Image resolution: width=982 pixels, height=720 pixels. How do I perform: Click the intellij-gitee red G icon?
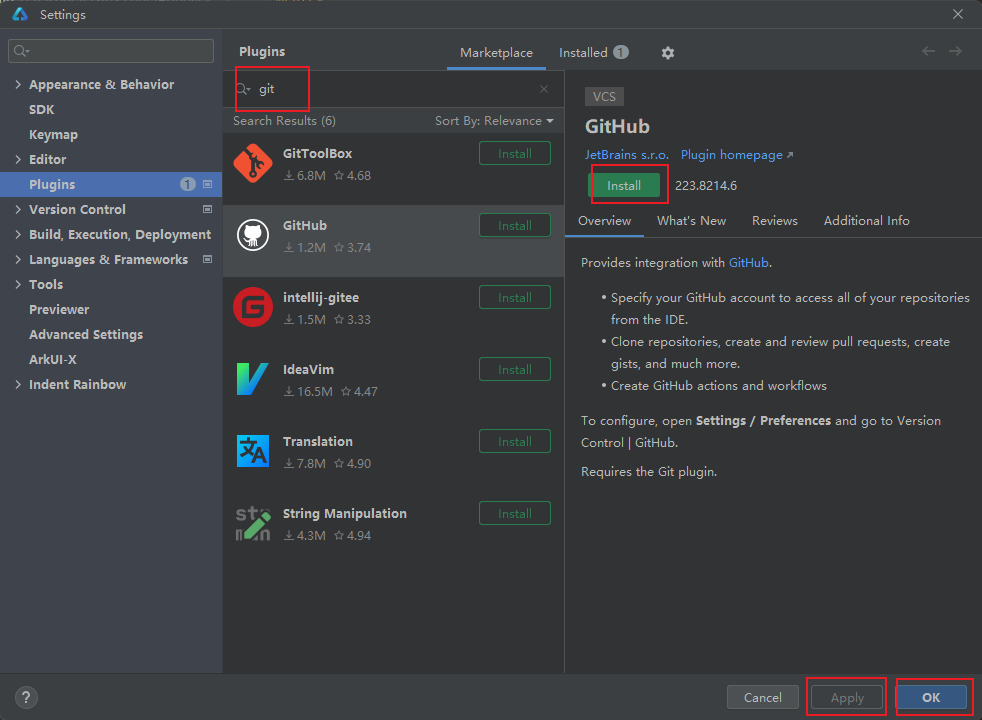(x=253, y=307)
